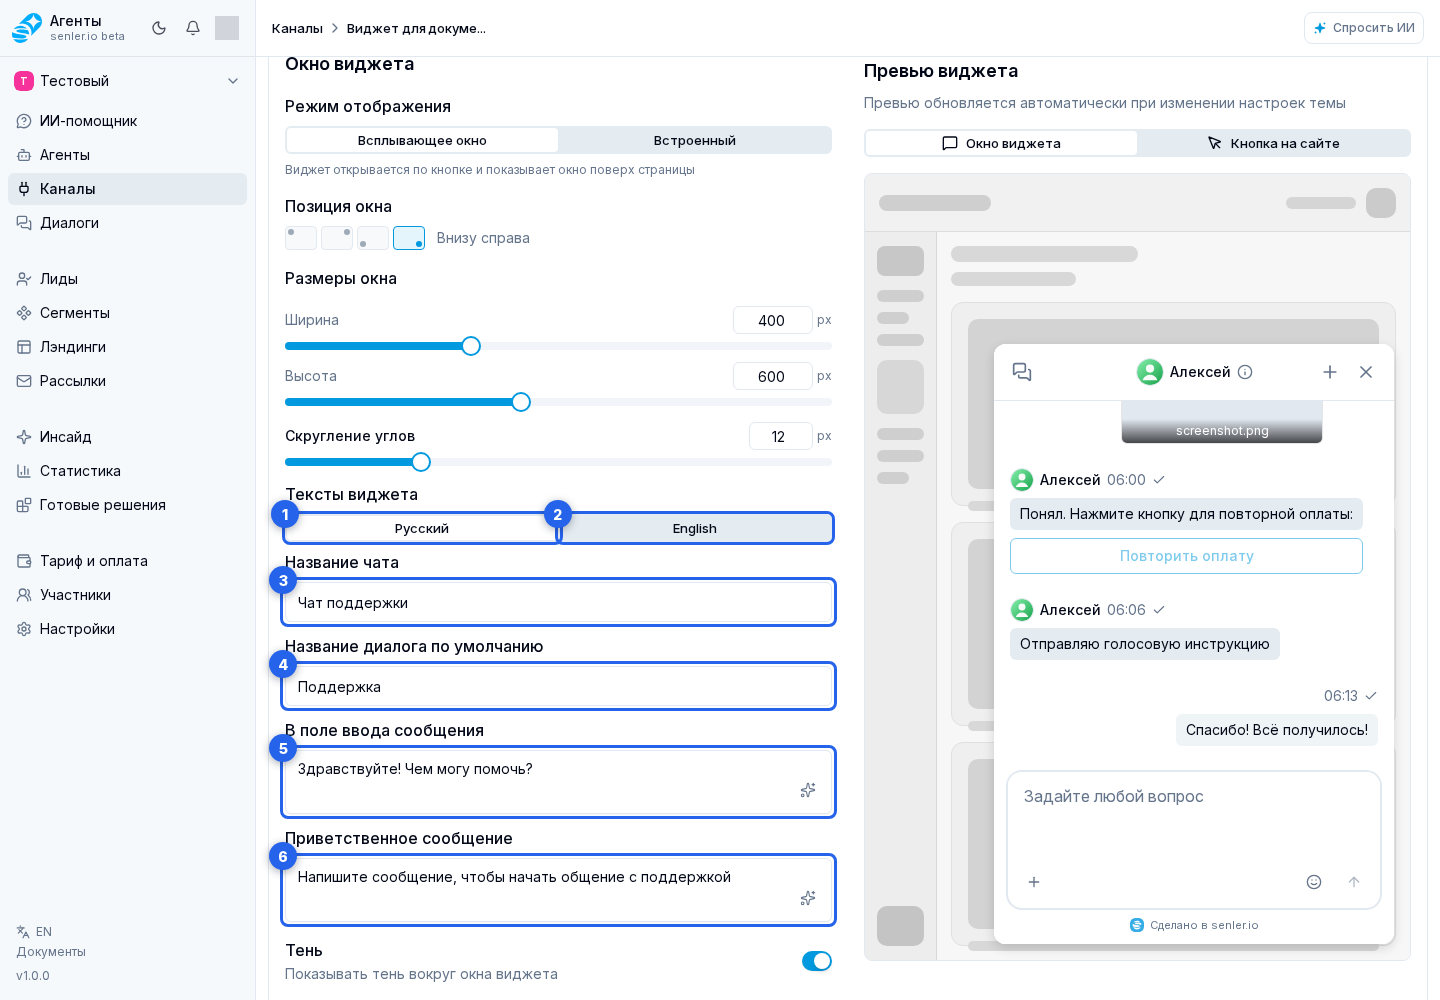Adjust the Ширина slider handle
1440x1000 pixels.
point(471,346)
